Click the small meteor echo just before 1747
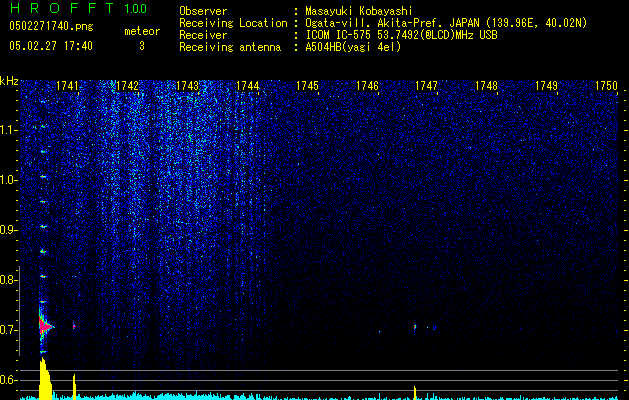This screenshot has width=629, height=400. click(415, 327)
